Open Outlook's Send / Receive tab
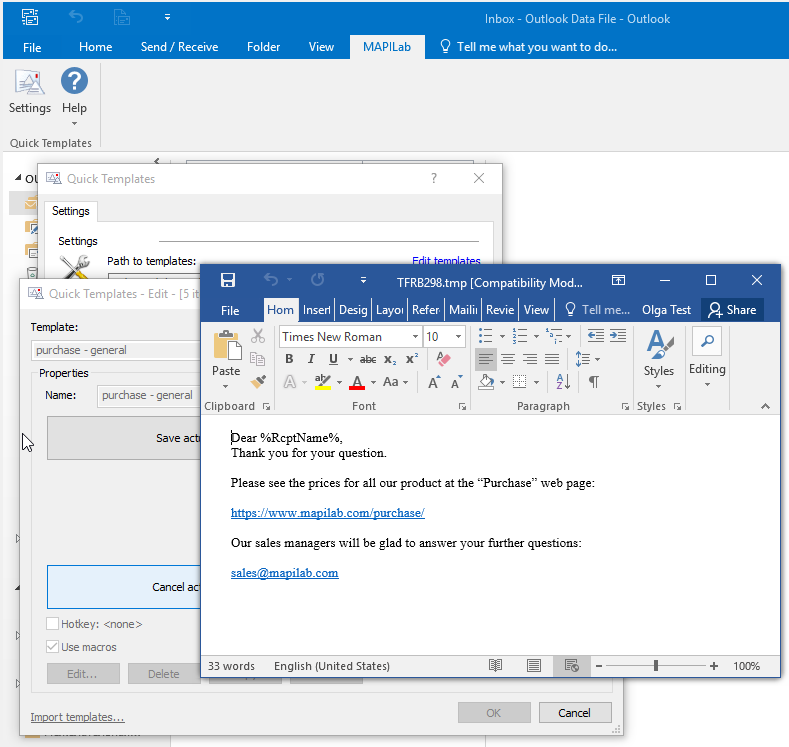This screenshot has height=747, width=789. click(180, 47)
